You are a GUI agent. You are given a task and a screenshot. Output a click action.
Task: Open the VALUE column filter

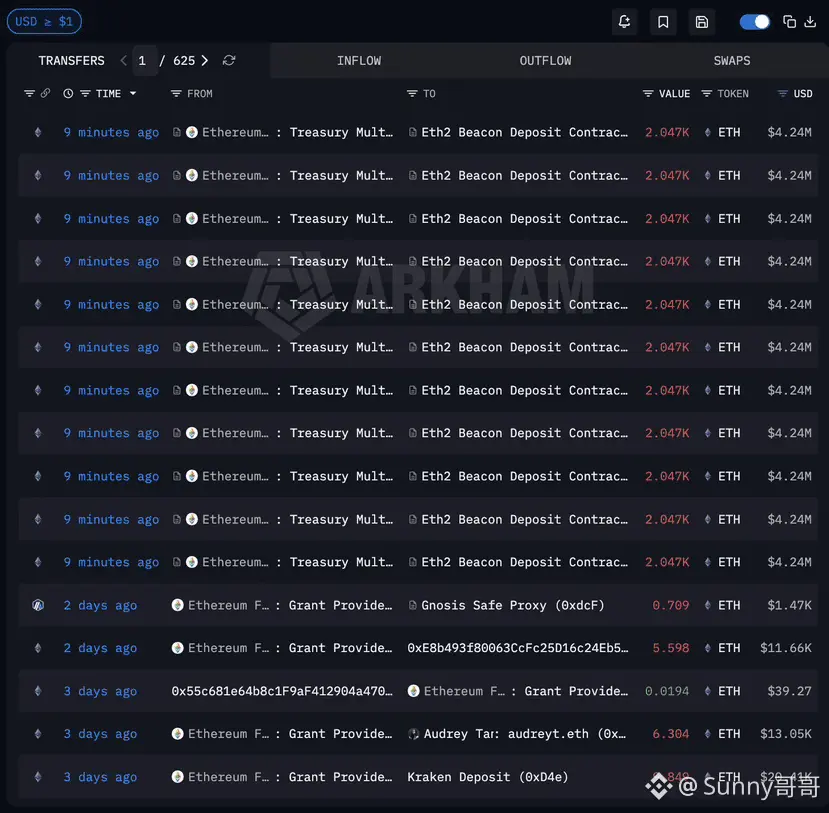click(648, 94)
